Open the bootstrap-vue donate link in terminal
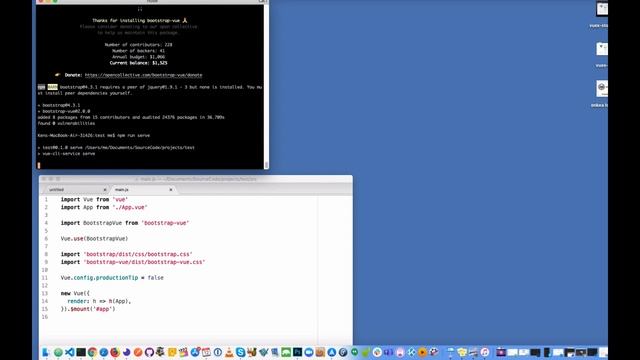This screenshot has width=640, height=360. click(x=143, y=75)
